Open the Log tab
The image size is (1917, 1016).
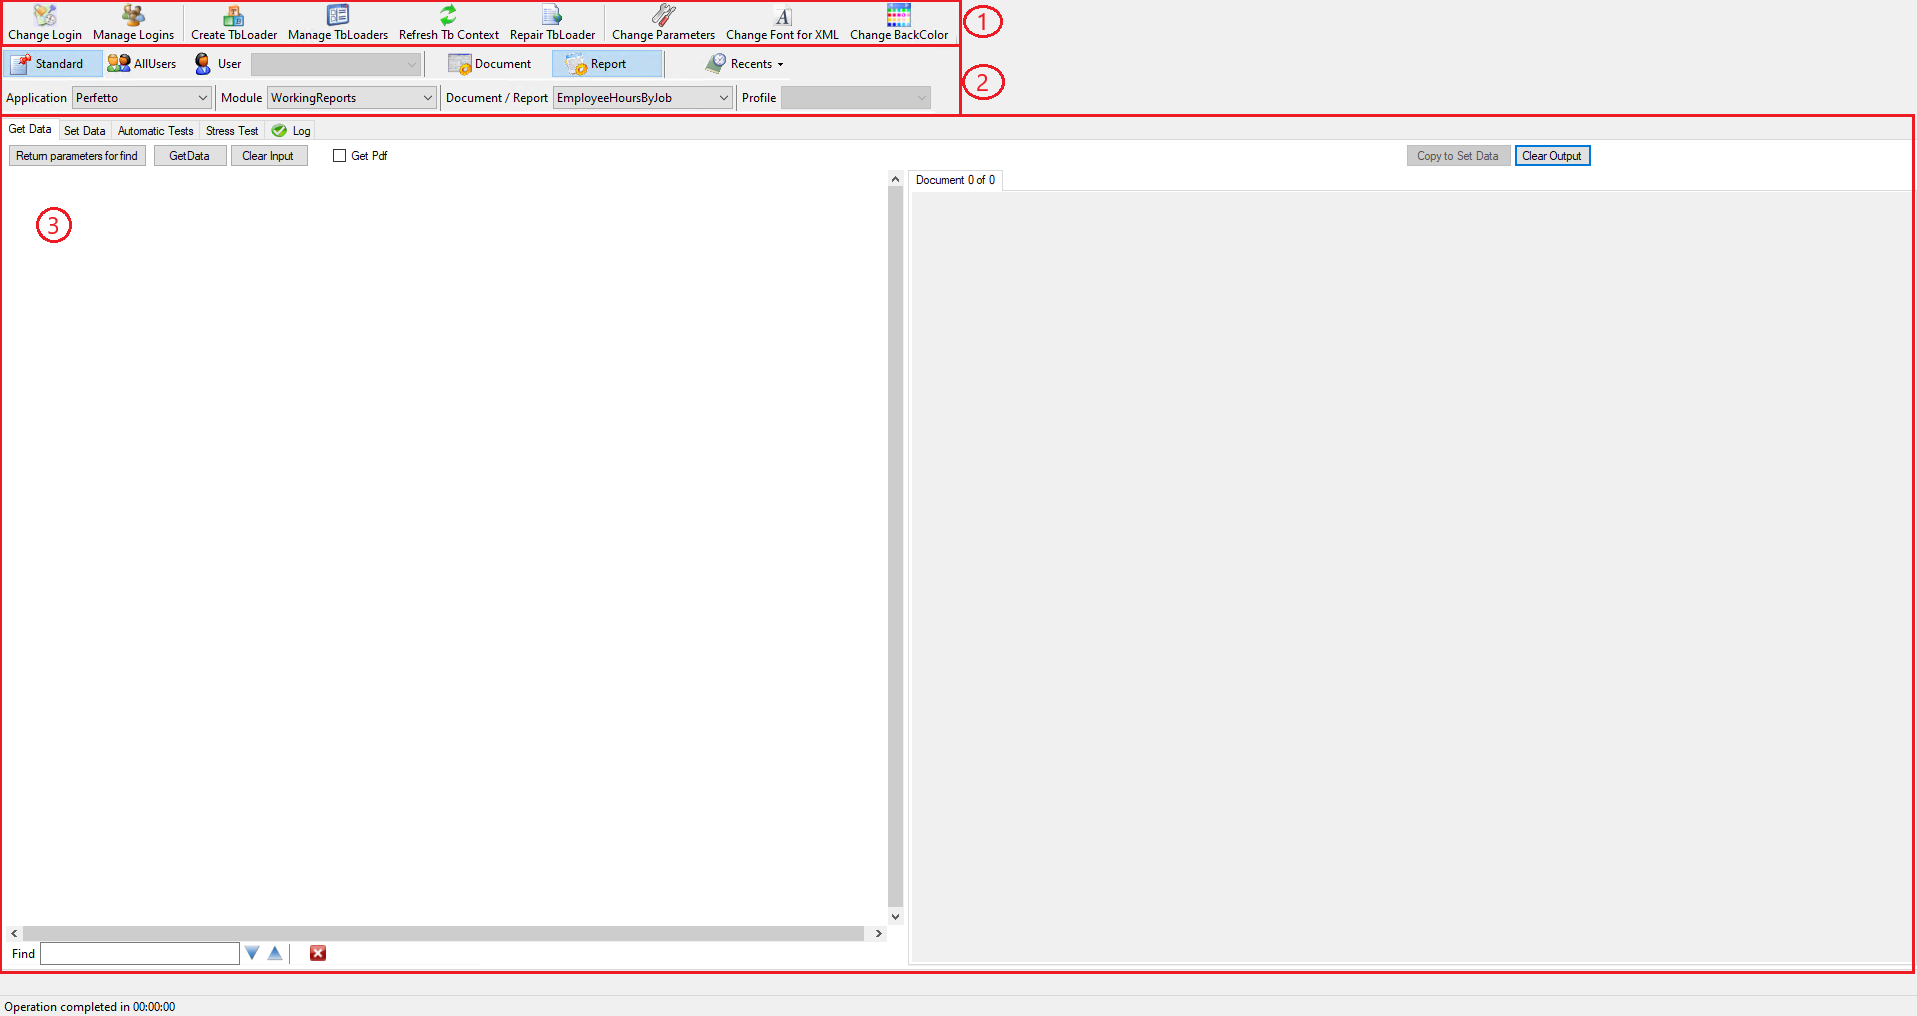pyautogui.click(x=291, y=131)
